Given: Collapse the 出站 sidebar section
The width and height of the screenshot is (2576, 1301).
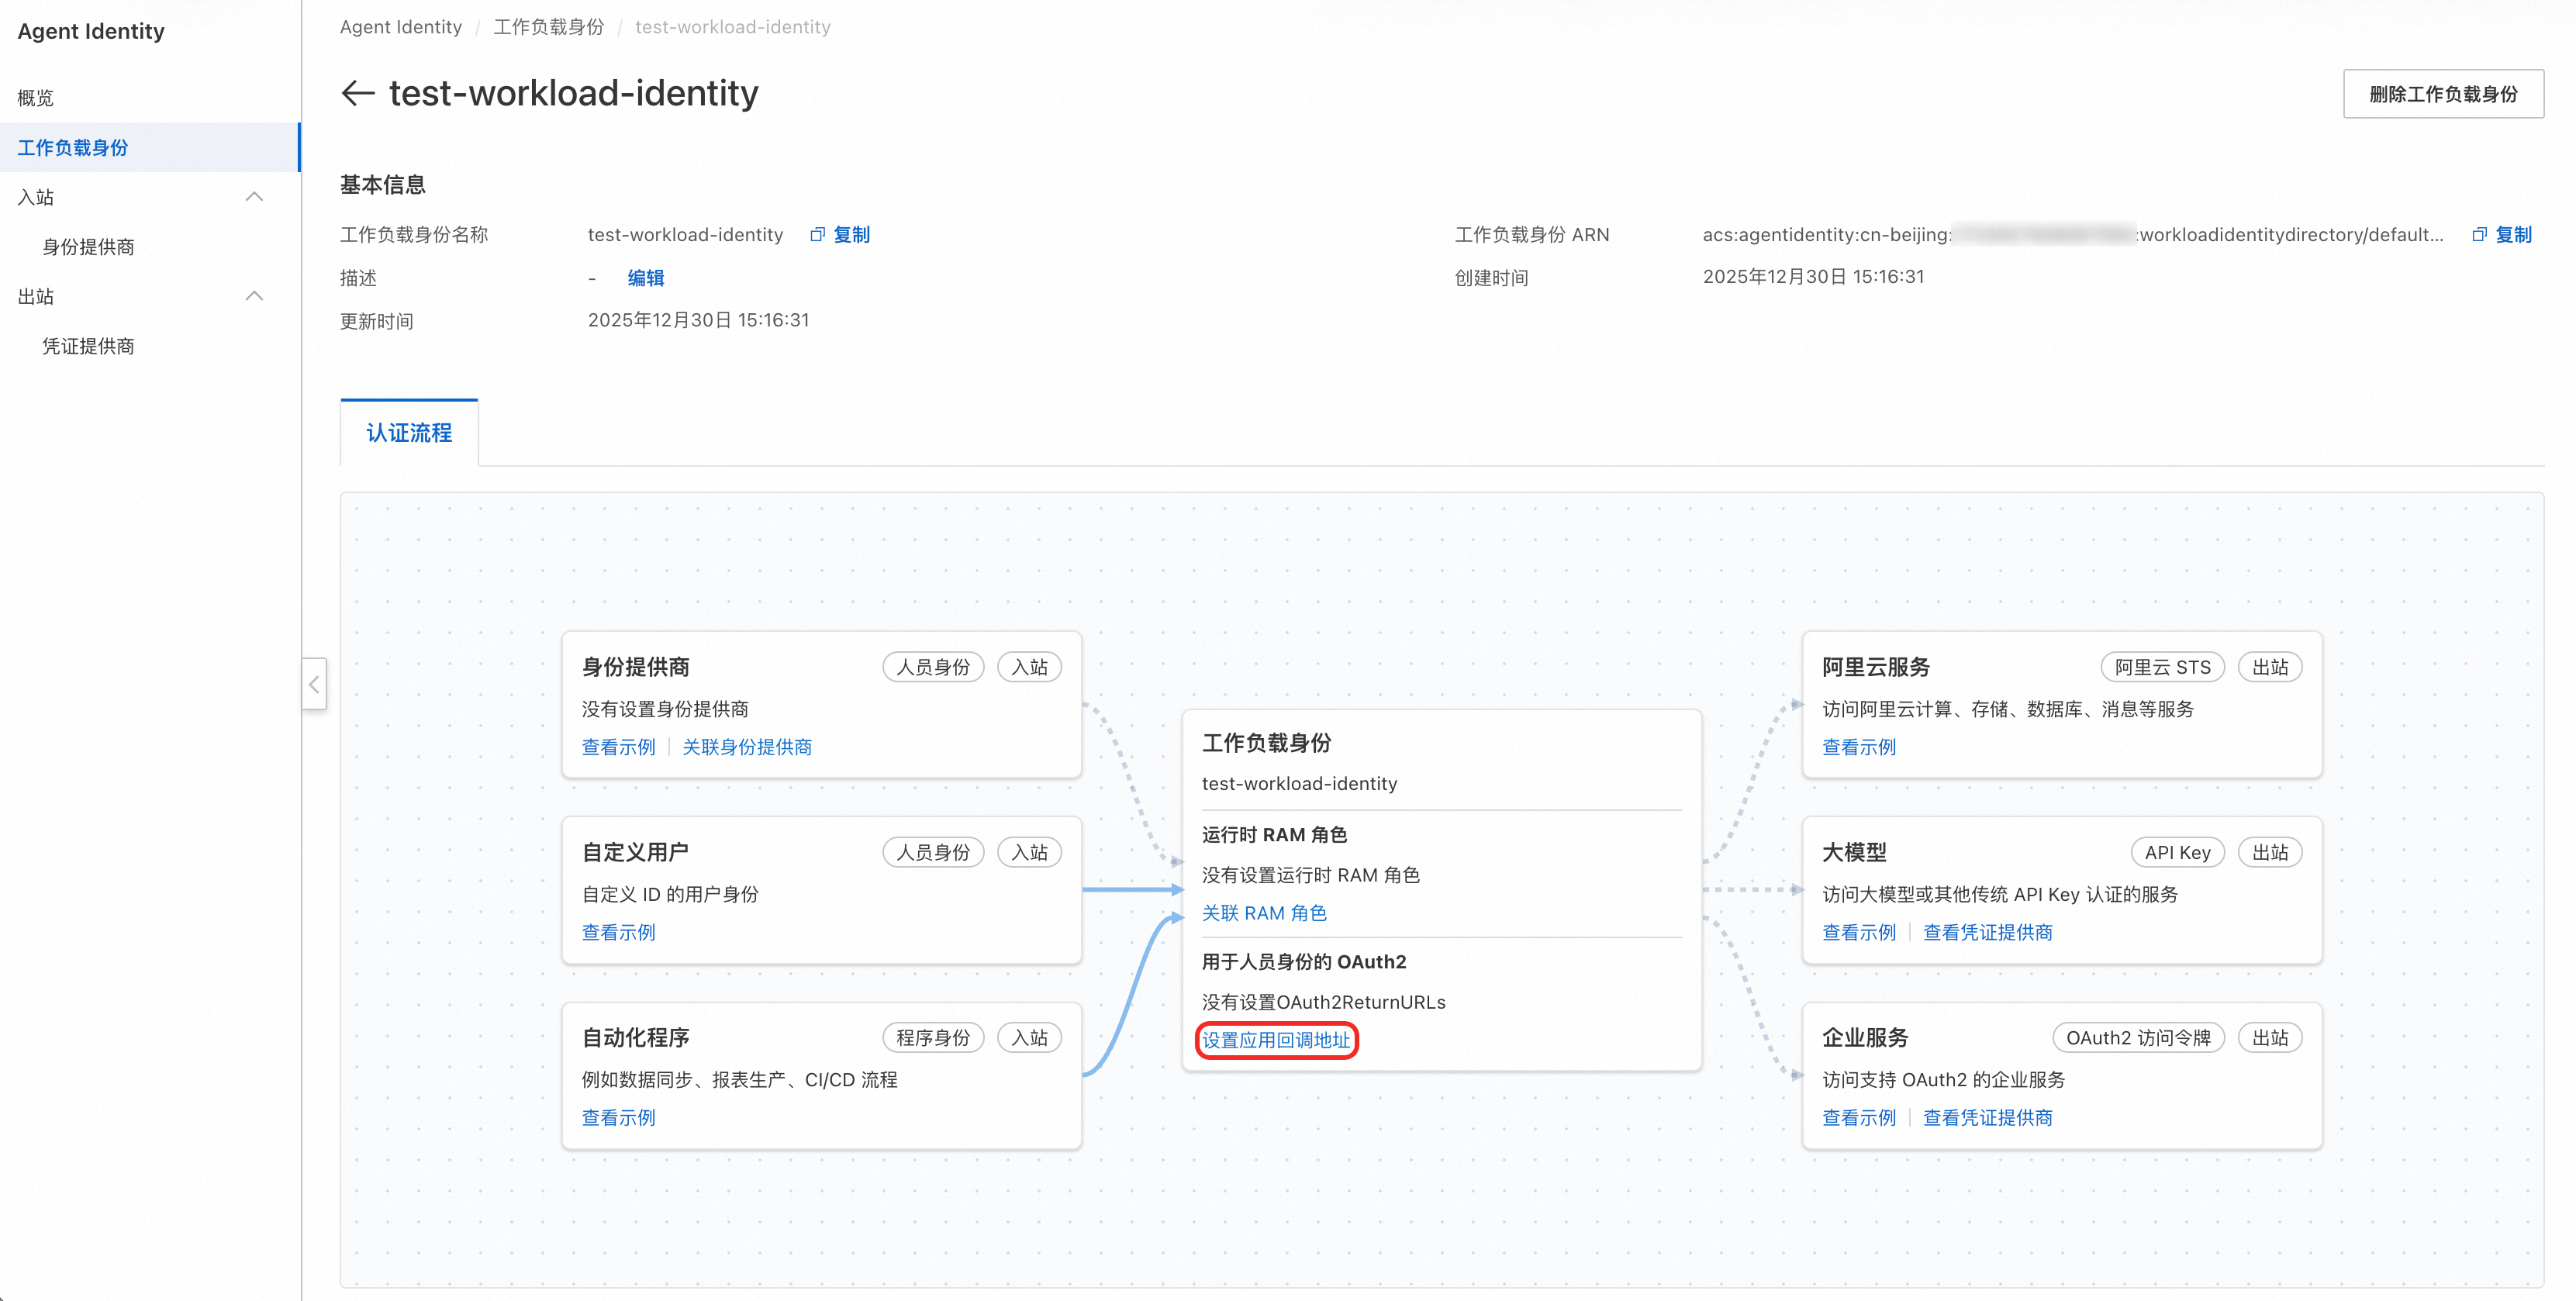Looking at the screenshot, I should (254, 296).
